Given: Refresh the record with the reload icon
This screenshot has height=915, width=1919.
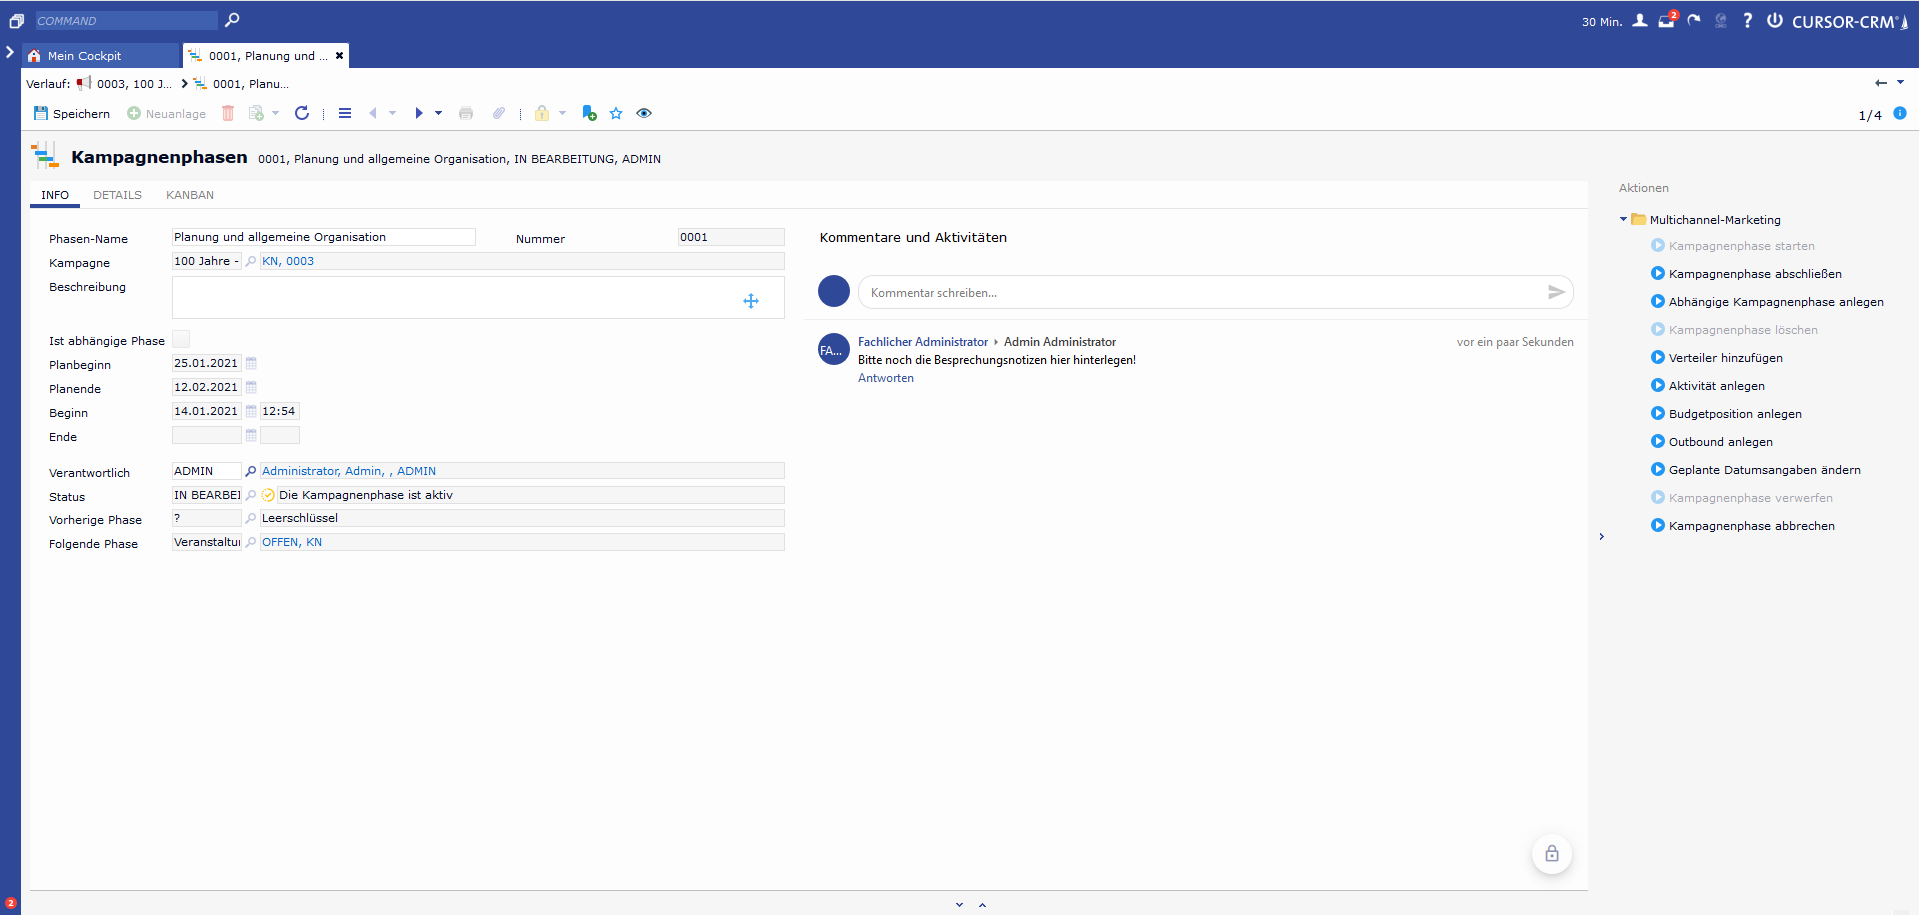Looking at the screenshot, I should point(302,114).
